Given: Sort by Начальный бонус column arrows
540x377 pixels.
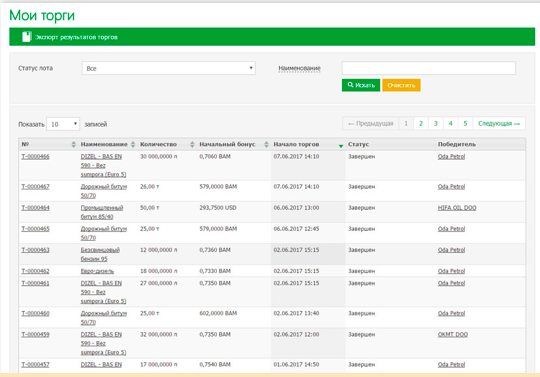Looking at the screenshot, I should [266, 144].
